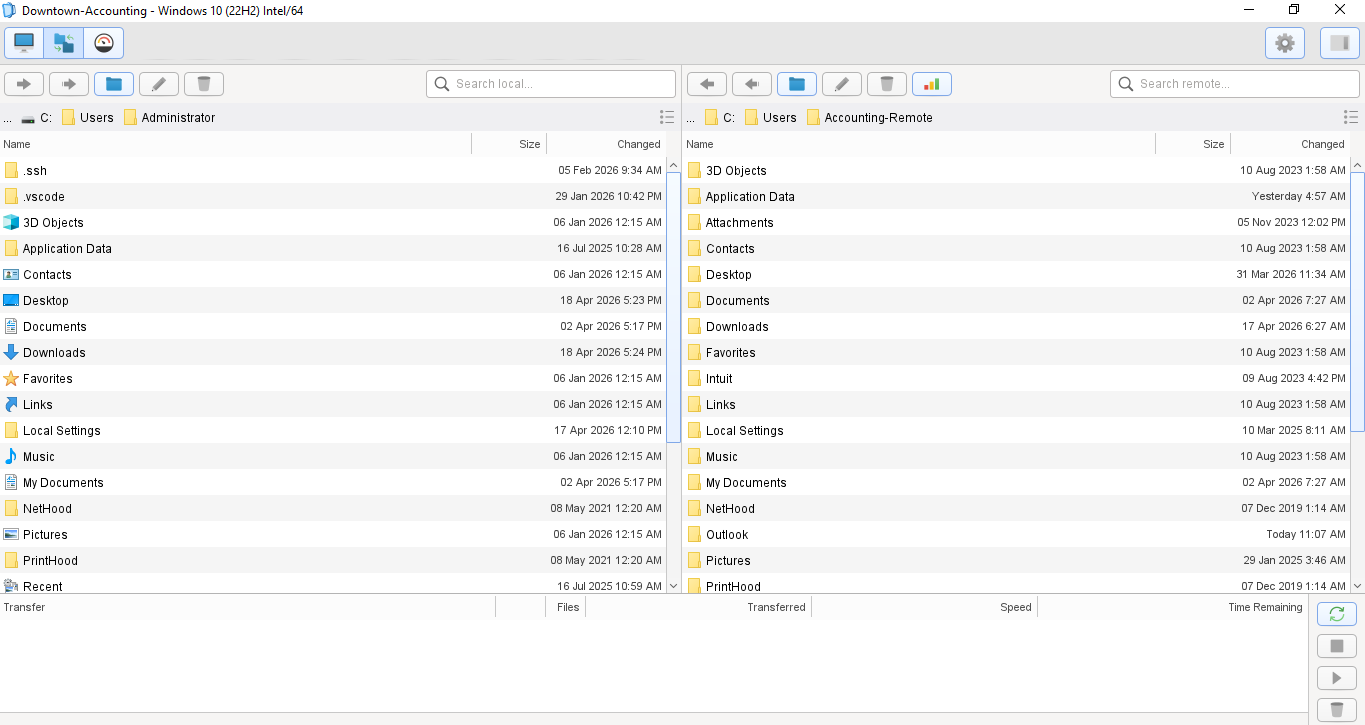Resume transfers with the play icon

(x=1337, y=677)
